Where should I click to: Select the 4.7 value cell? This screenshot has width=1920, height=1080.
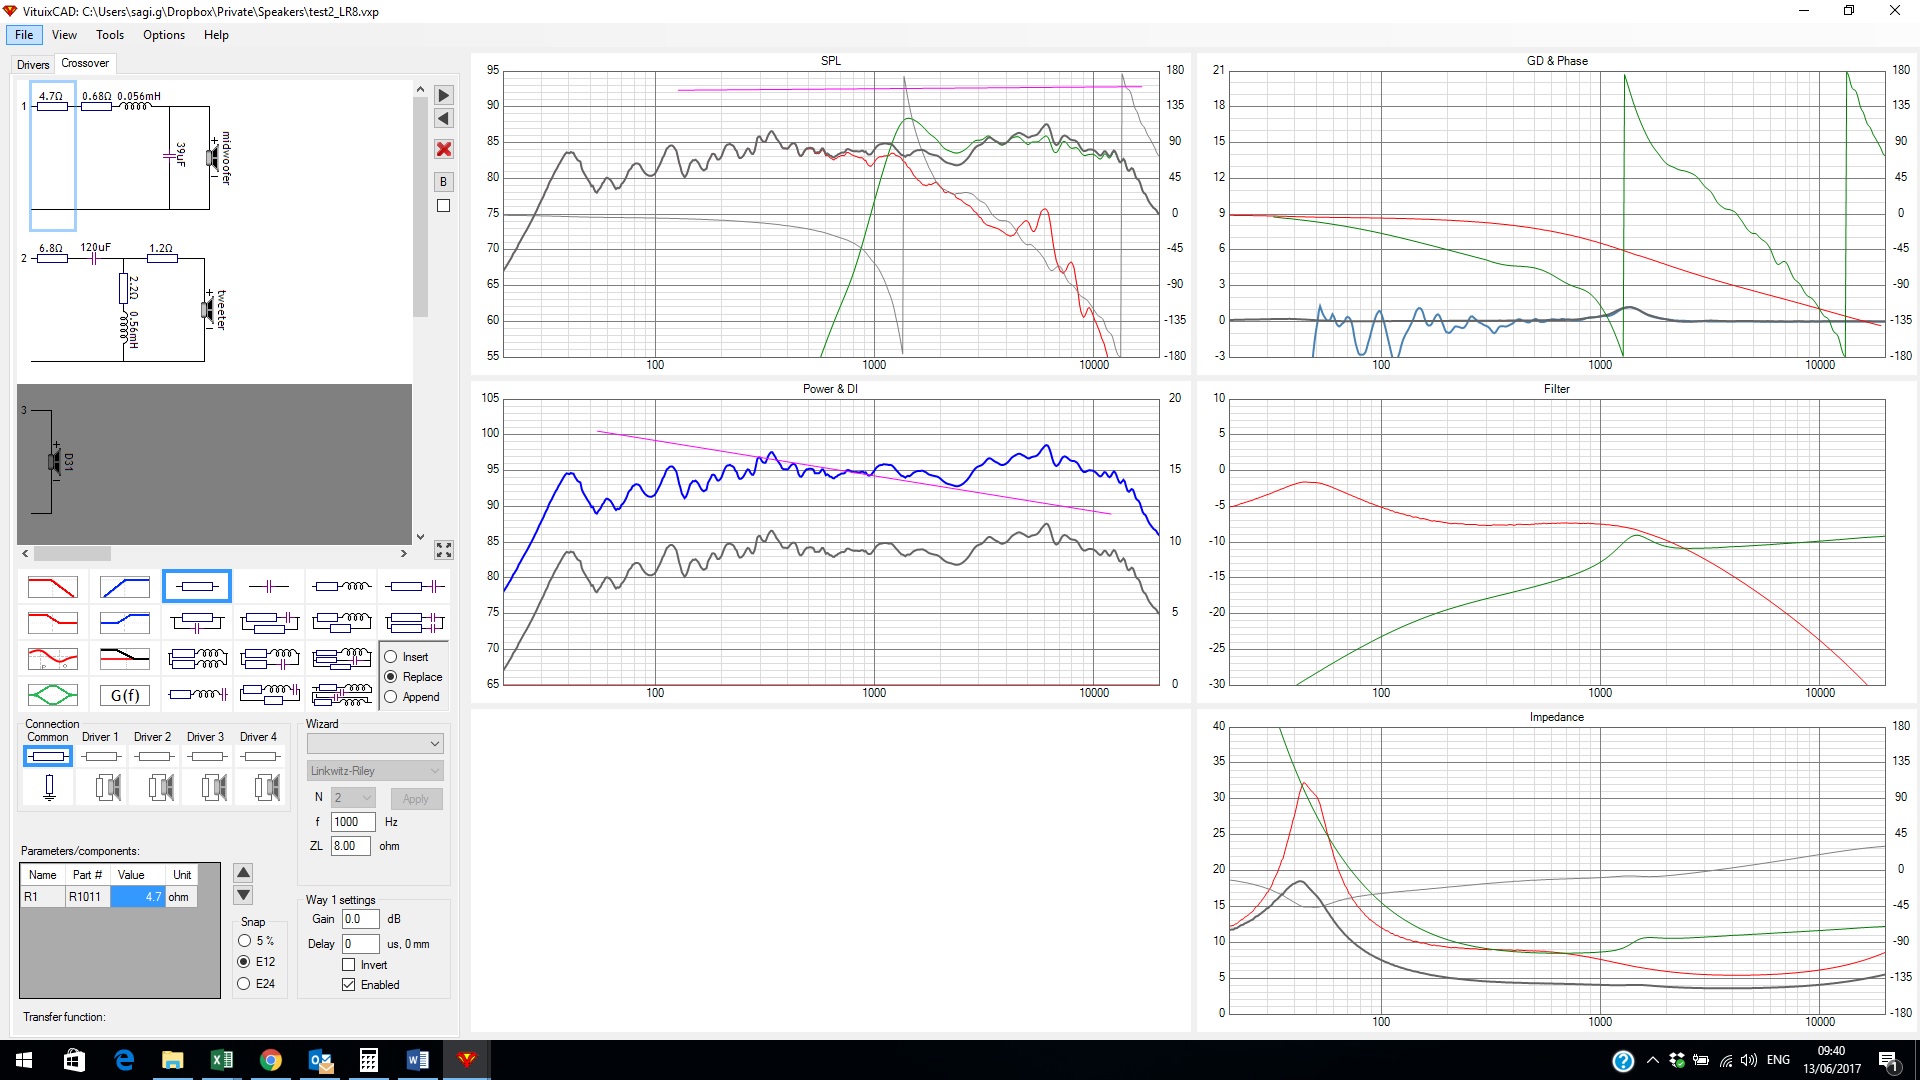tap(138, 897)
